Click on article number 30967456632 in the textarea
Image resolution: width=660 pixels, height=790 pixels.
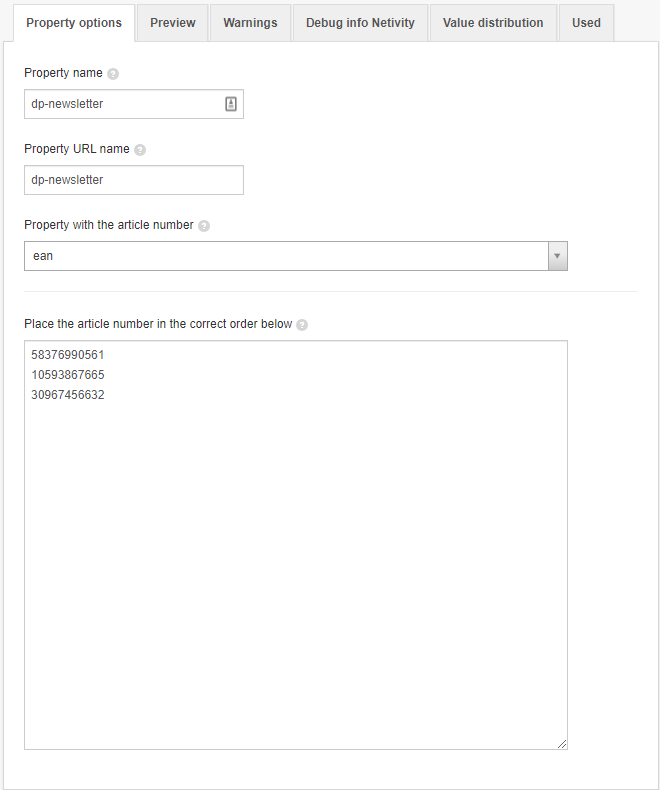[x=68, y=395]
